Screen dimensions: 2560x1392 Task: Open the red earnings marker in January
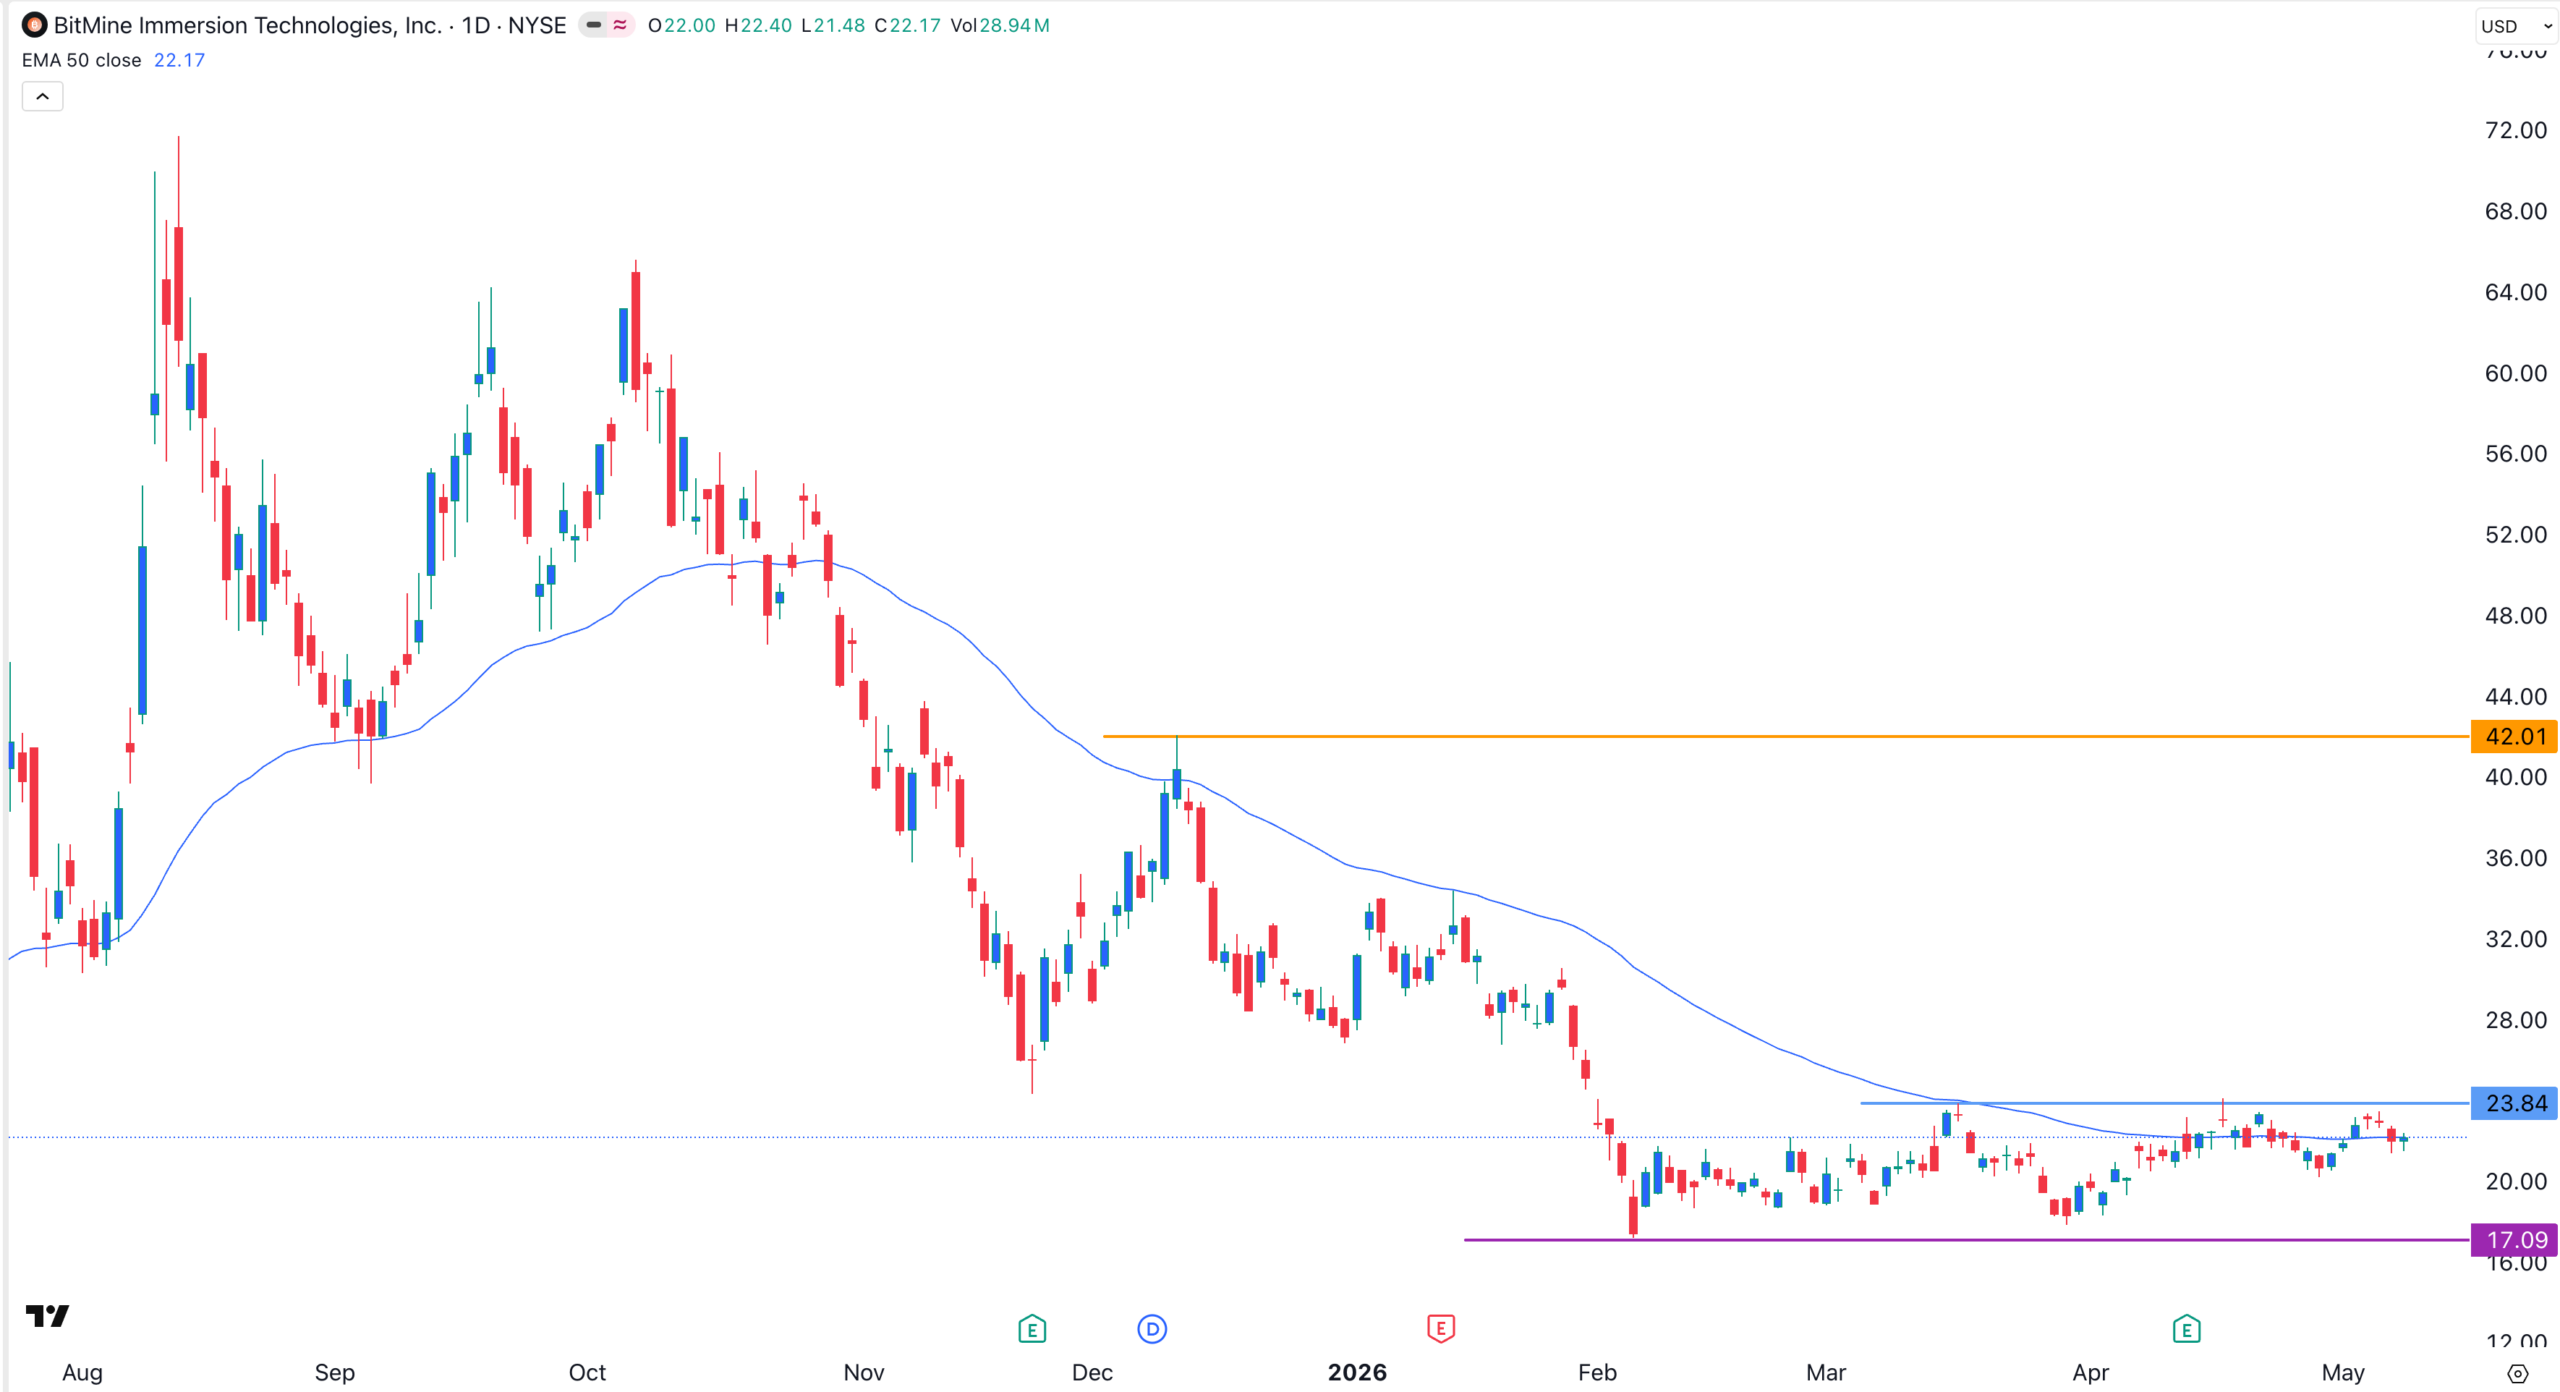1441,1329
